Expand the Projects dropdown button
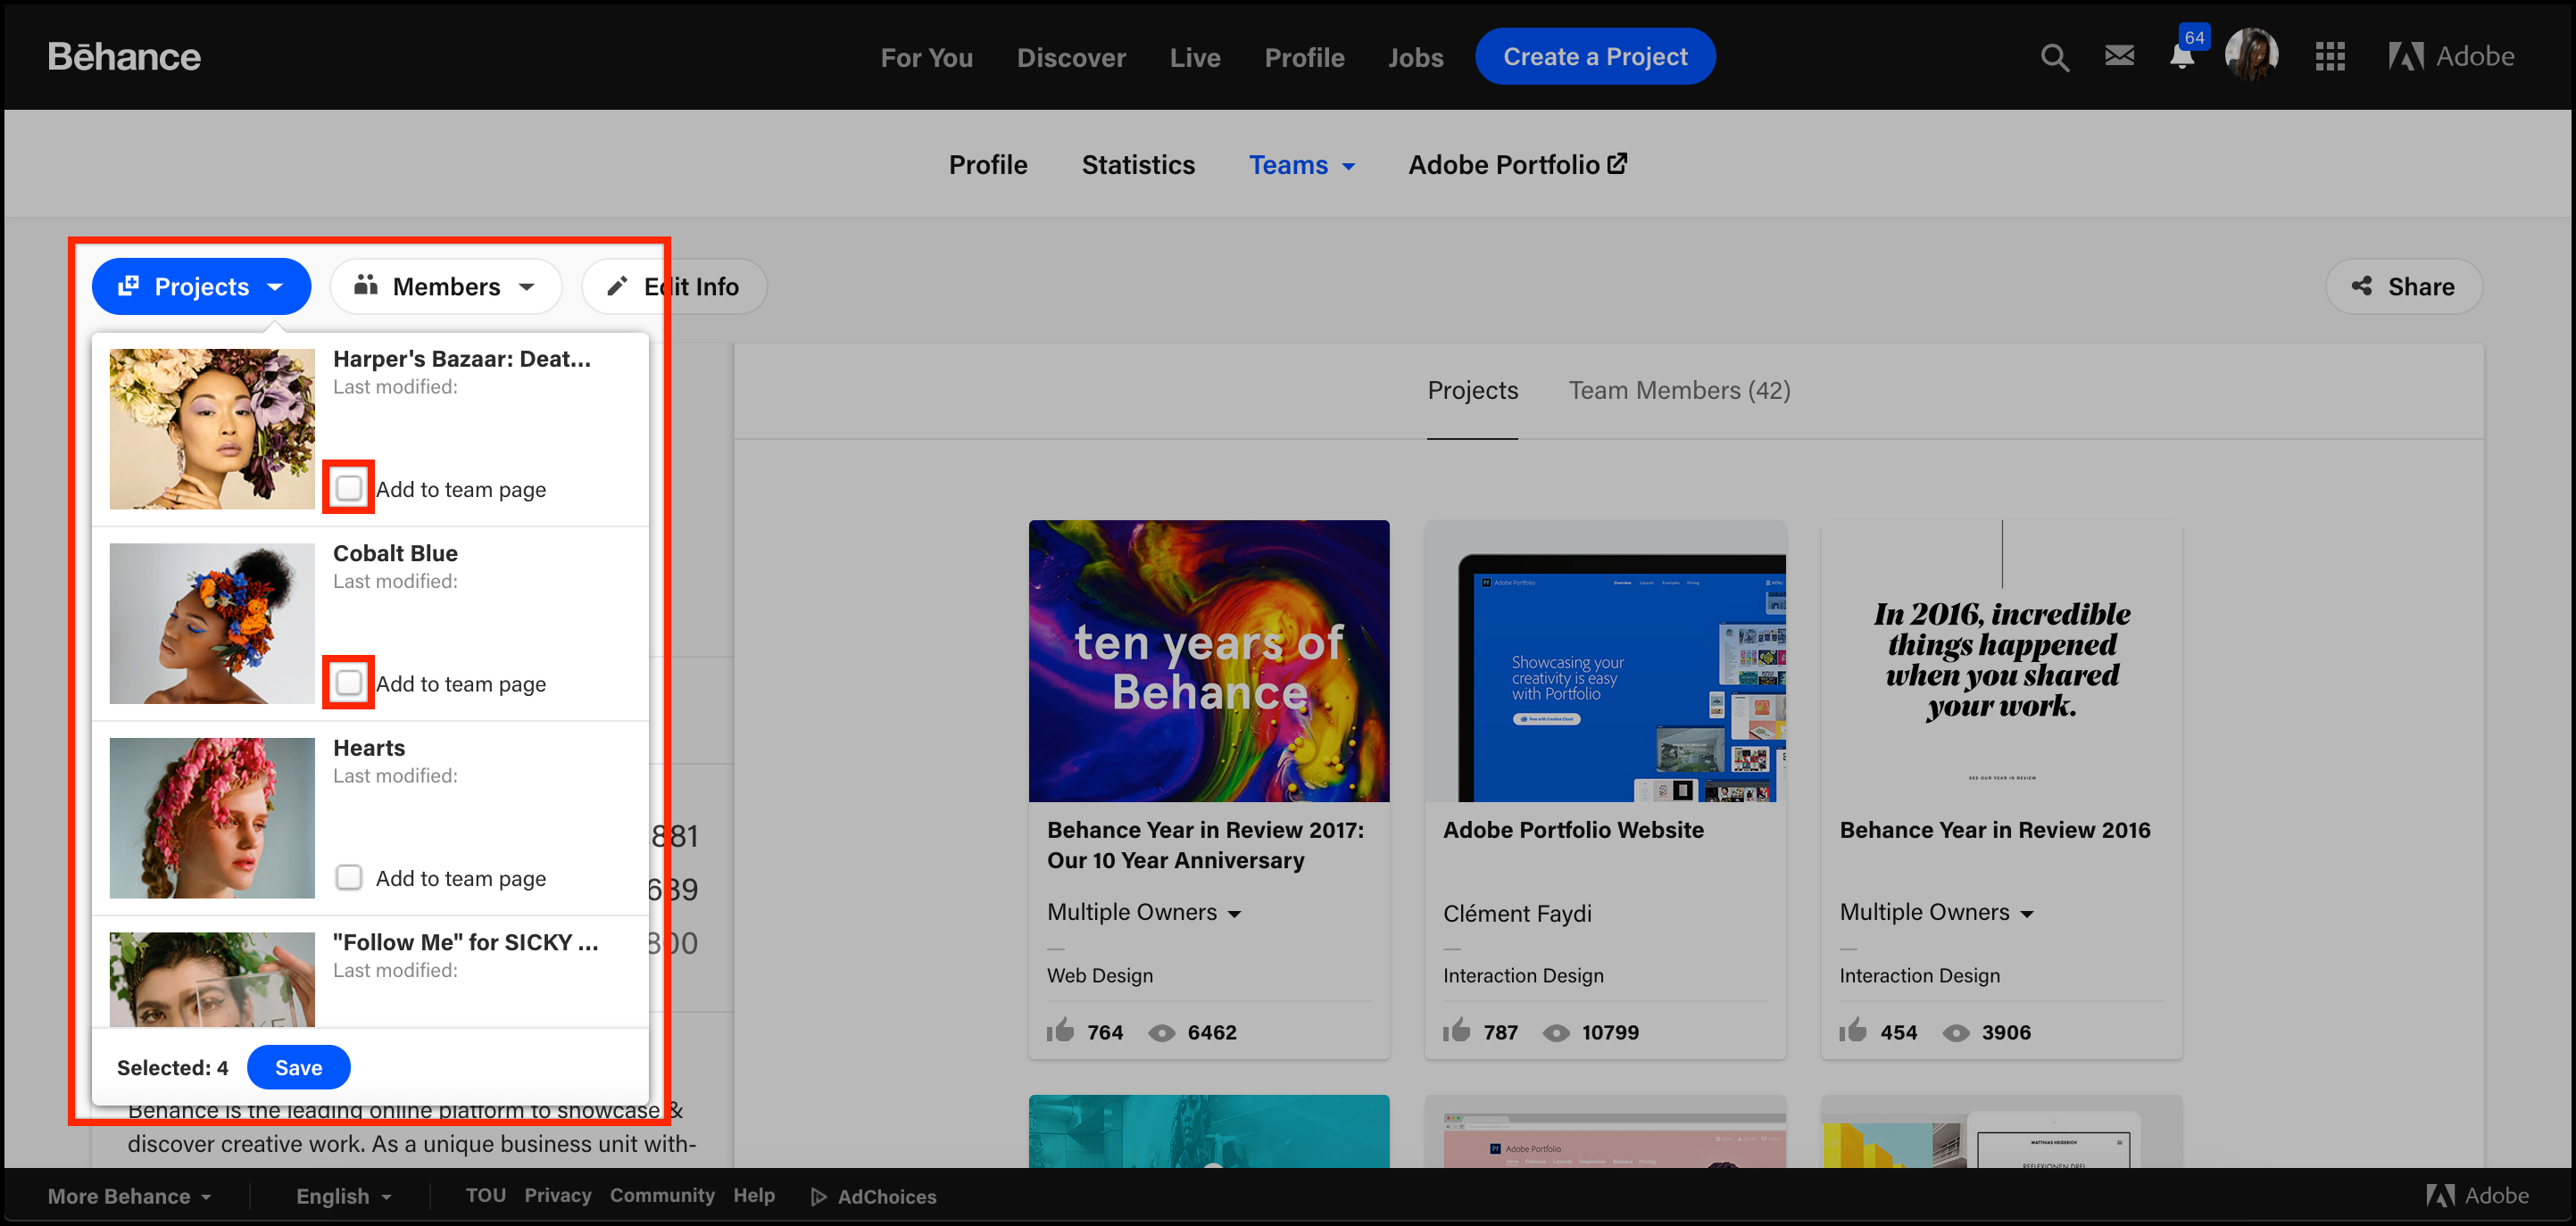 point(201,287)
